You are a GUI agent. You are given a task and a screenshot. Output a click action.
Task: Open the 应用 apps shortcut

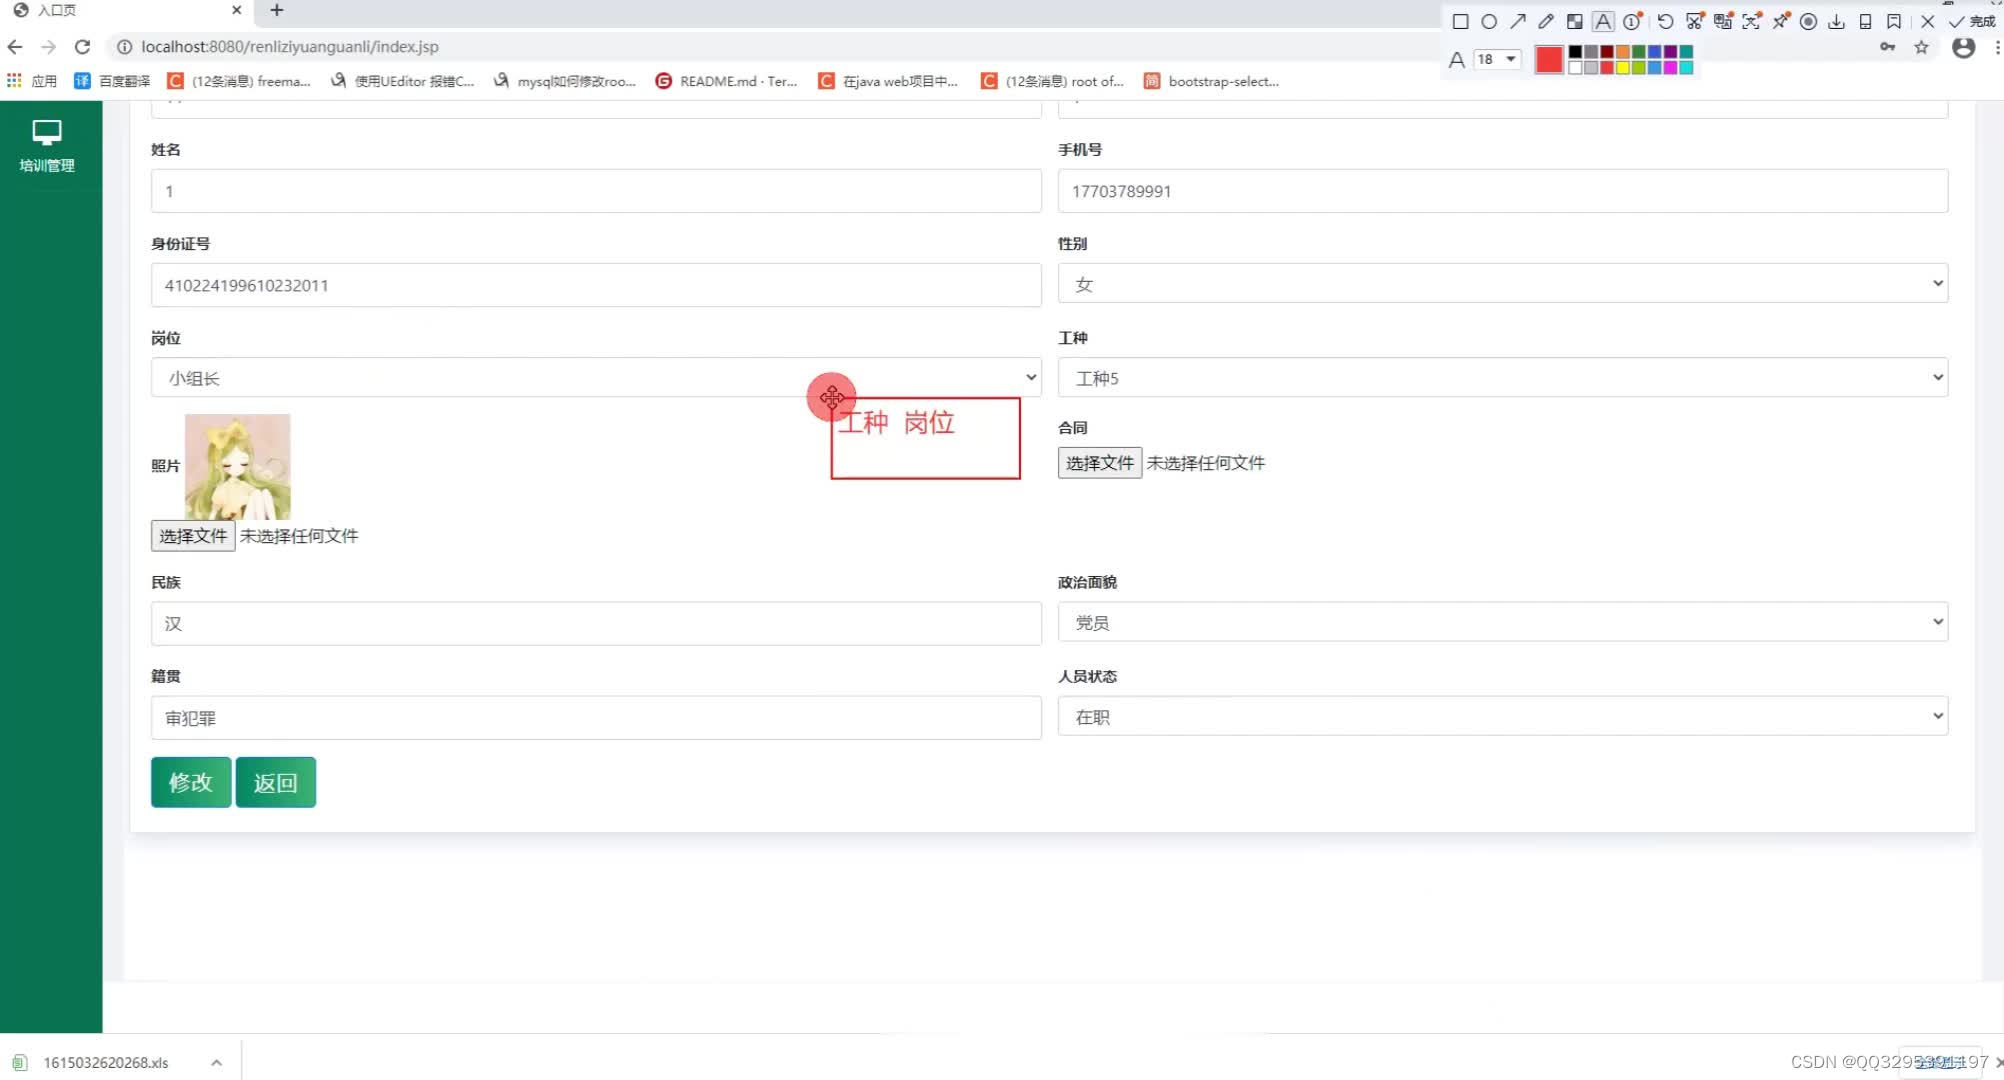pyautogui.click(x=33, y=81)
